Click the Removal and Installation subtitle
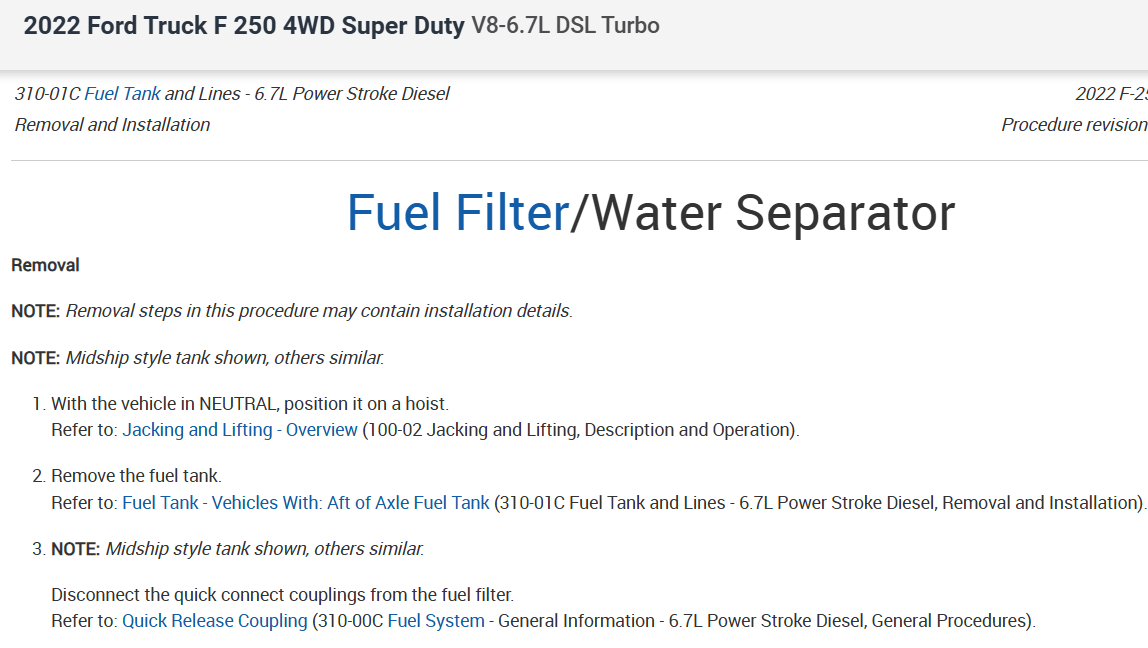The height and width of the screenshot is (648, 1148). click(112, 125)
